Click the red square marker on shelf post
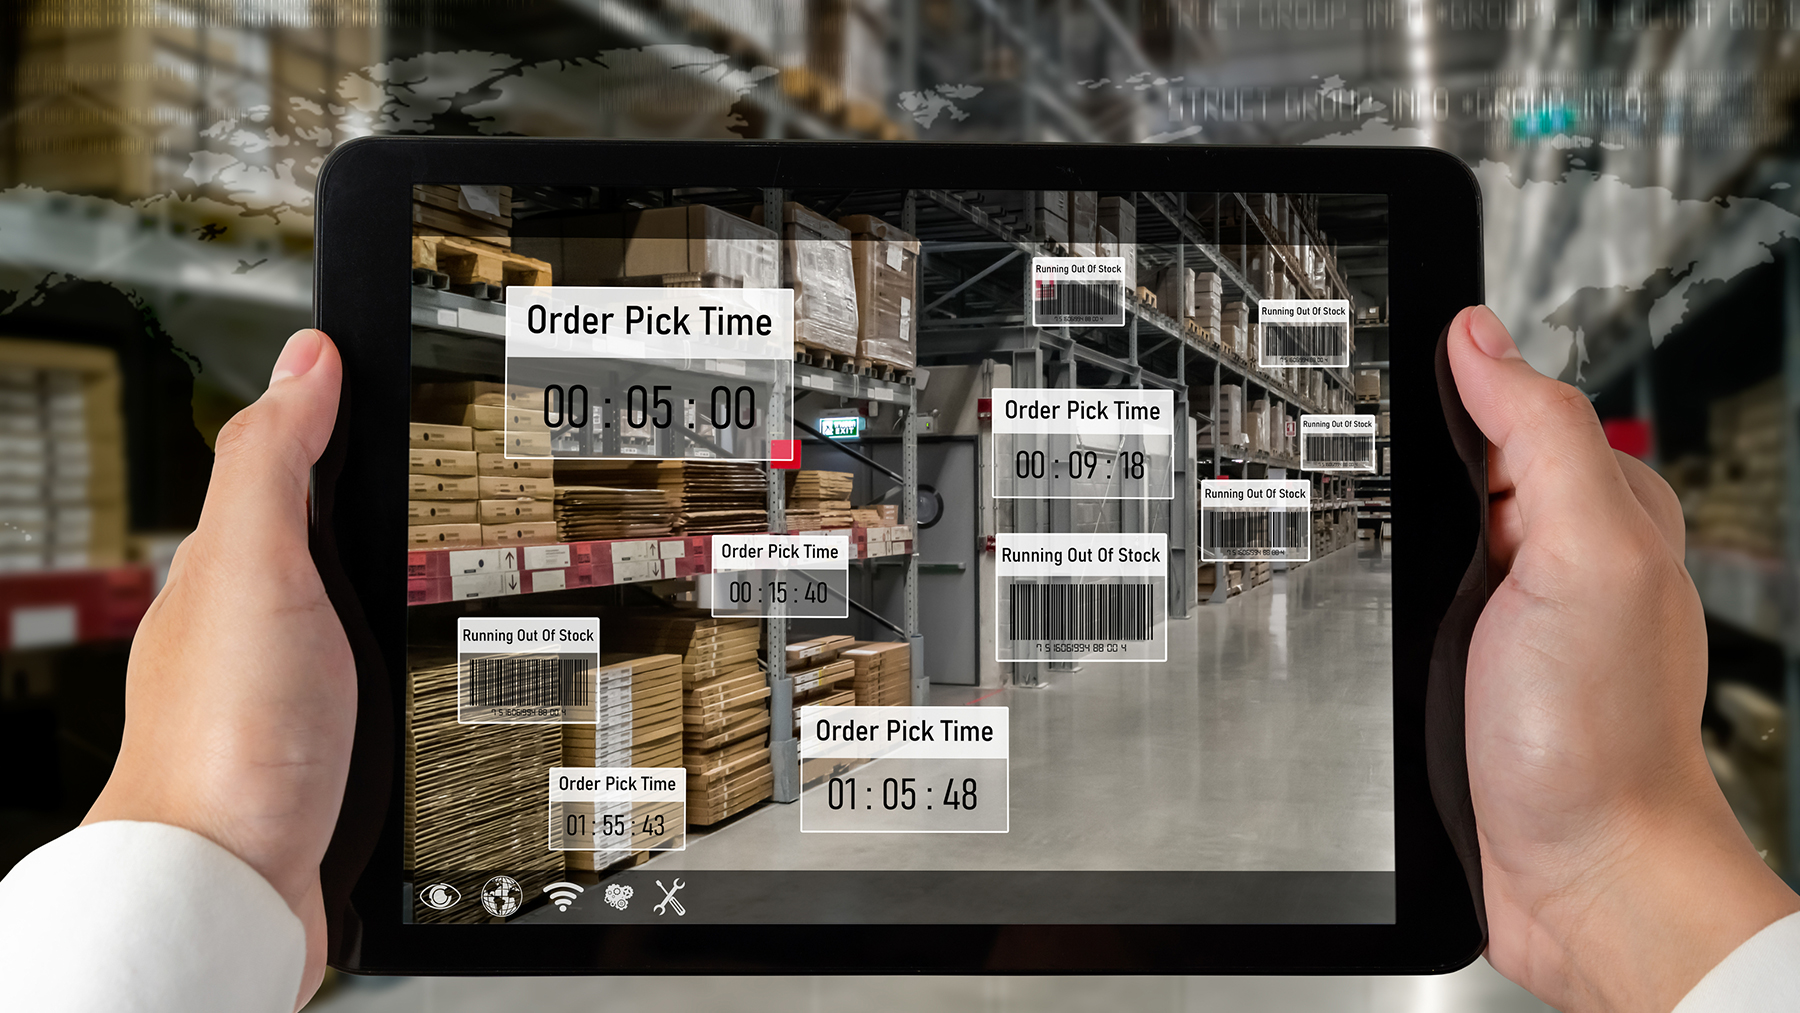 click(x=783, y=451)
